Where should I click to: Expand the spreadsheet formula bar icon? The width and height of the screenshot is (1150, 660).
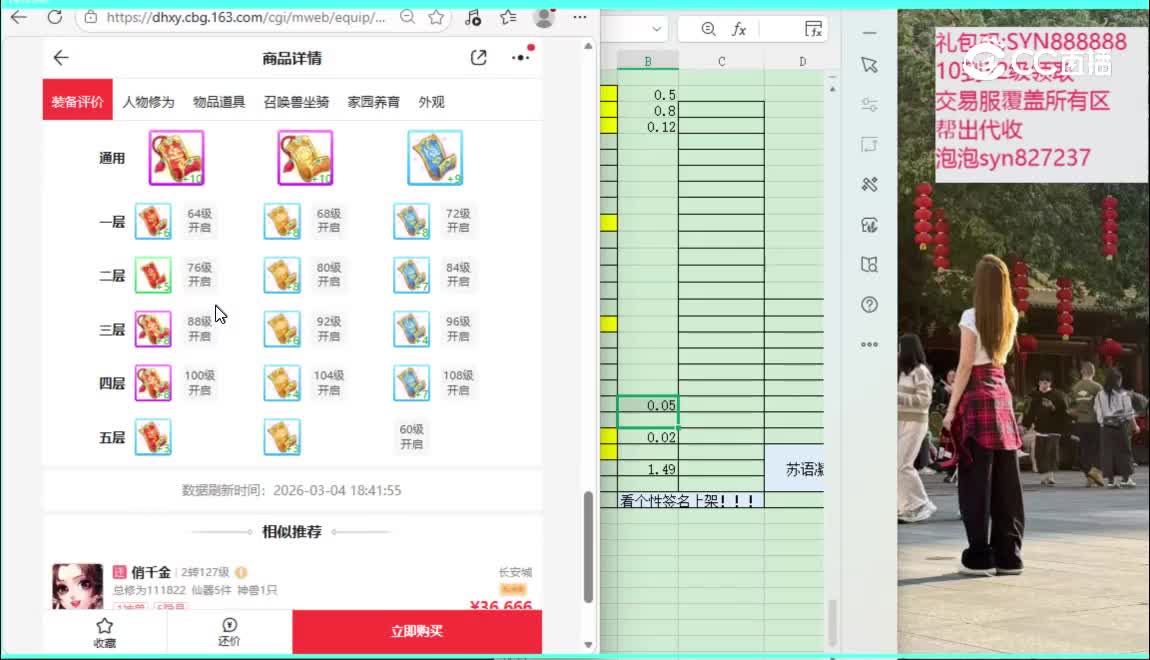pos(813,29)
